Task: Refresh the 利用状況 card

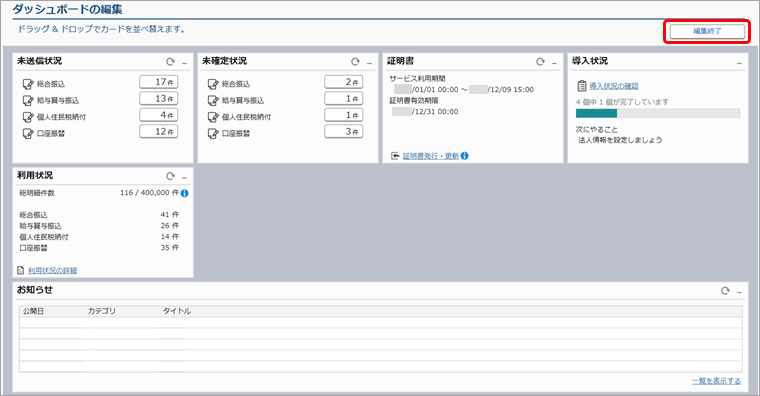Action: point(170,176)
